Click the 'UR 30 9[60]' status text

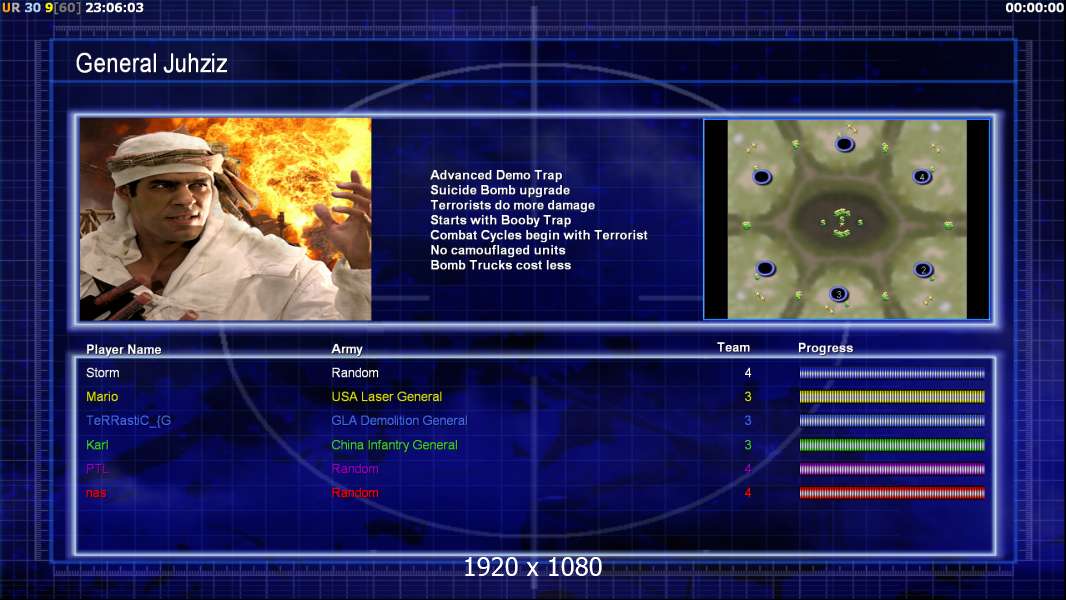(x=41, y=7)
